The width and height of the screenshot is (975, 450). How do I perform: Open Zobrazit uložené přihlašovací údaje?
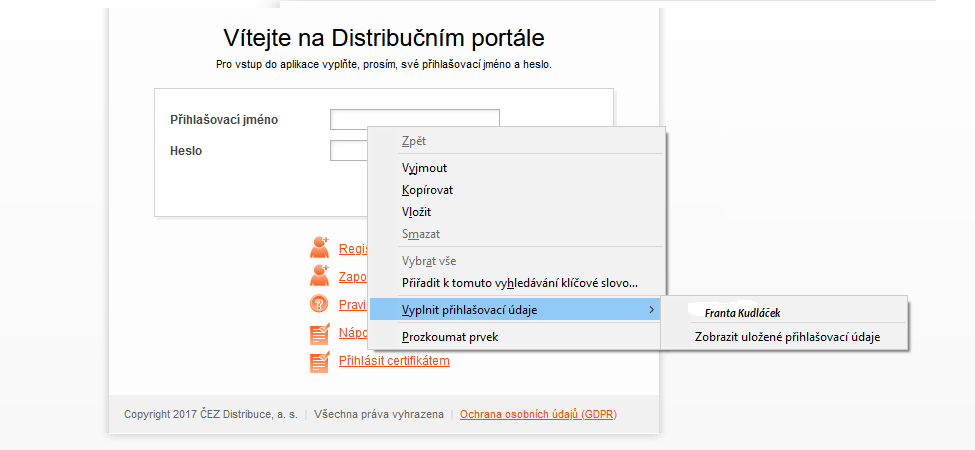click(x=787, y=337)
